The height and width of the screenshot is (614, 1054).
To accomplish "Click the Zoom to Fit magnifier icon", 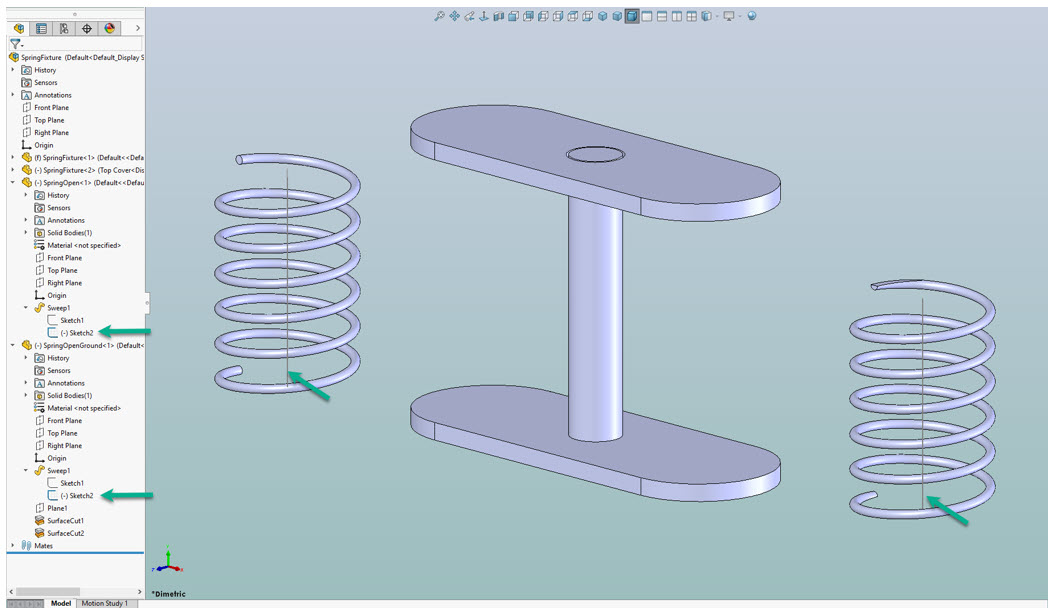I will click(x=439, y=16).
